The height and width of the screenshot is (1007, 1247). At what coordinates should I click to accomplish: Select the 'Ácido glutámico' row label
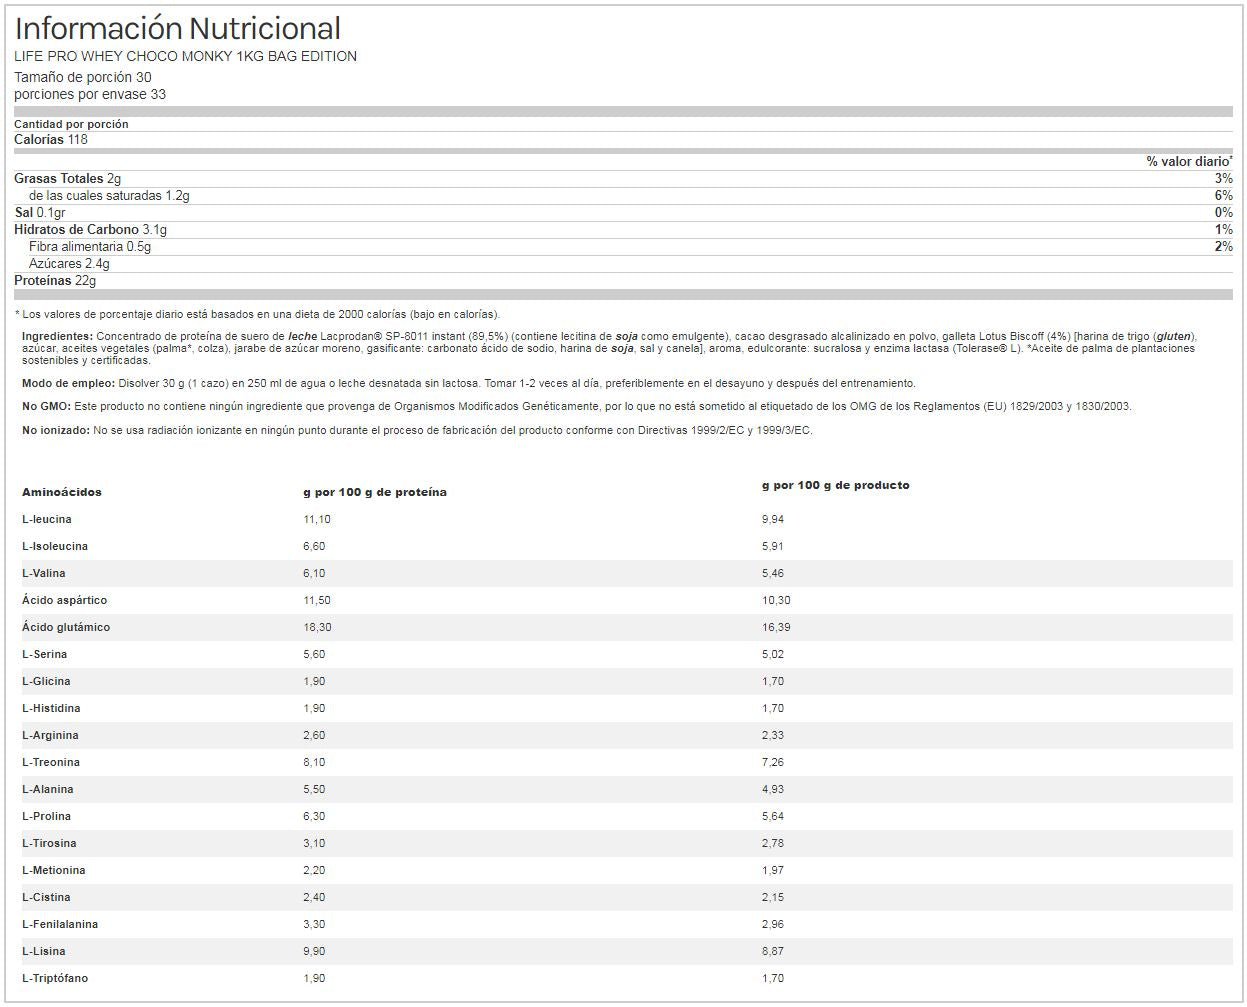(66, 627)
